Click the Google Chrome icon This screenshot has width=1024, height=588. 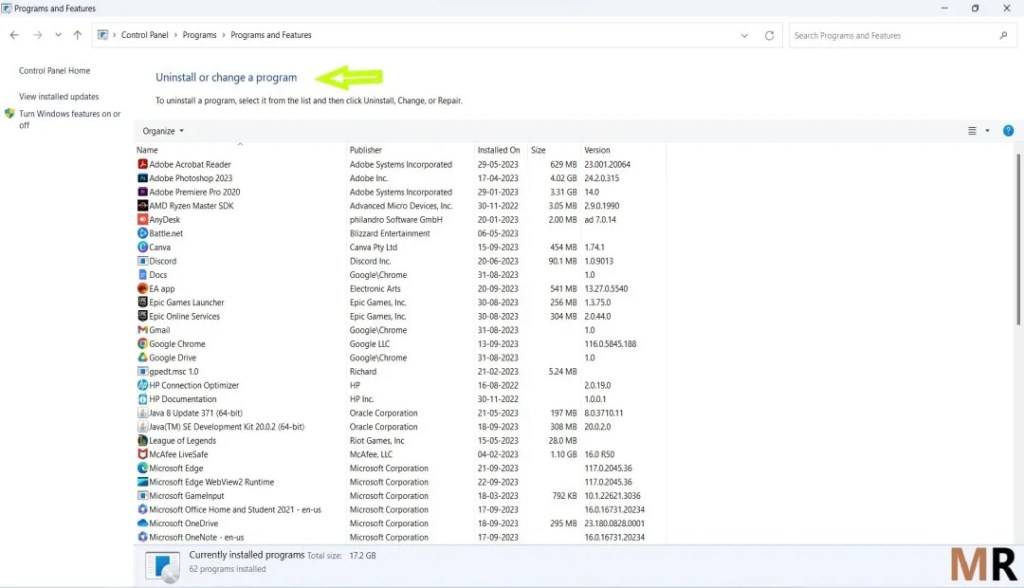coord(142,344)
